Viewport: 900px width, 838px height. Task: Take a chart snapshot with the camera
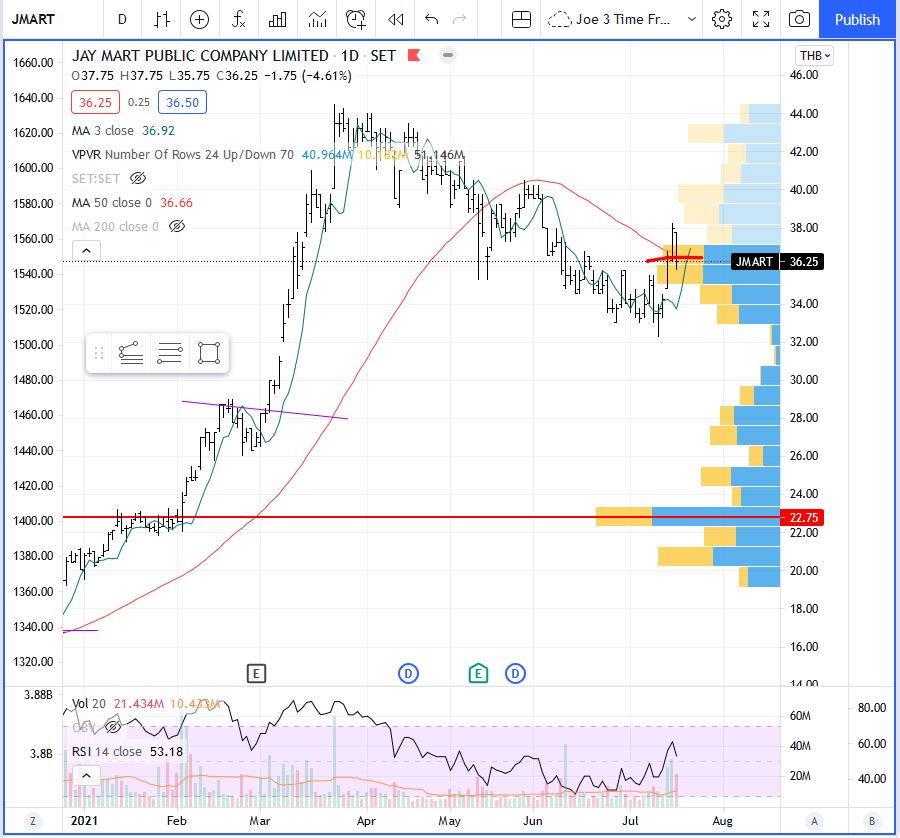point(799,20)
